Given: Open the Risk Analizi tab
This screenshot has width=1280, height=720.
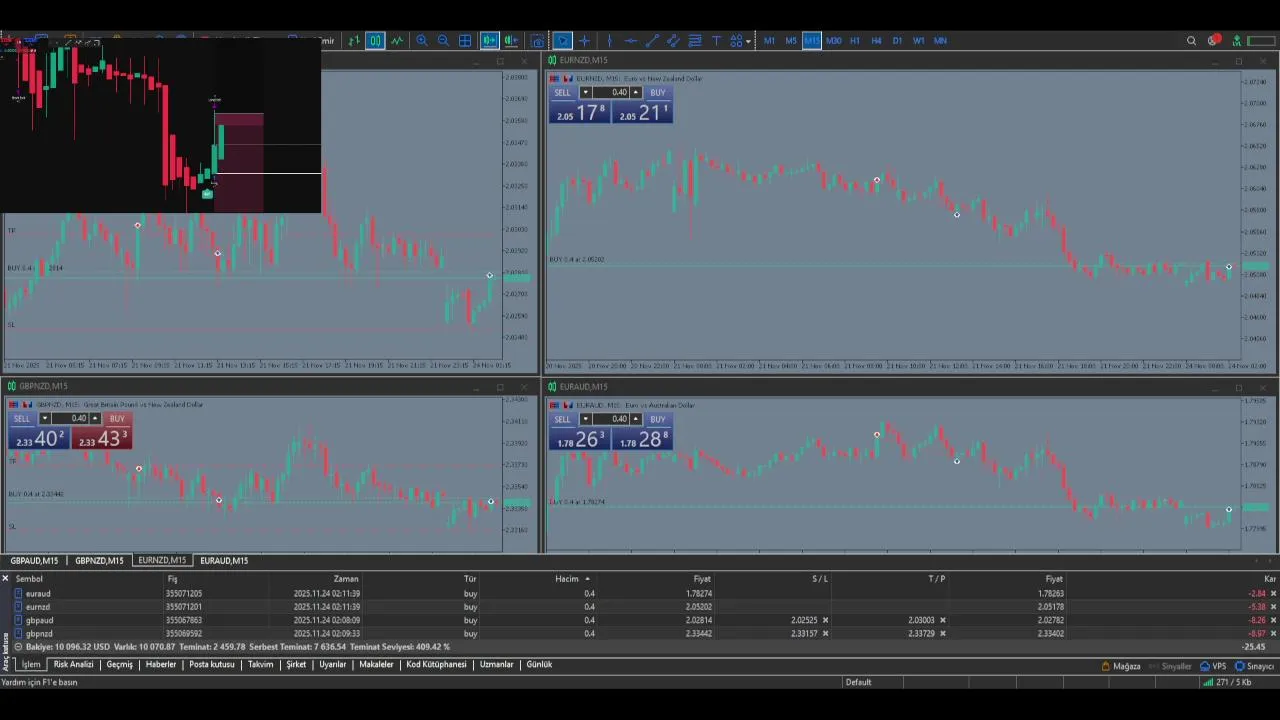Looking at the screenshot, I should coord(73,665).
